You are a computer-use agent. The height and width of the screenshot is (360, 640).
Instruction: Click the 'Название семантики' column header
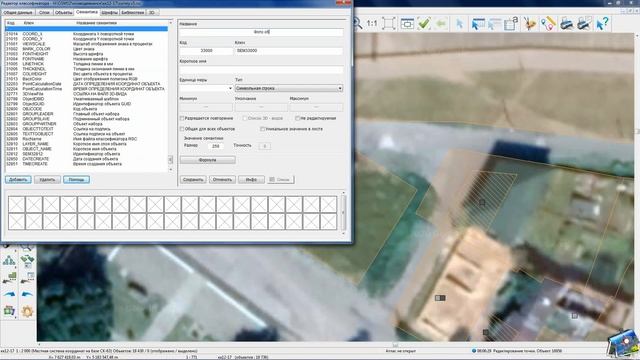pyautogui.click(x=97, y=23)
